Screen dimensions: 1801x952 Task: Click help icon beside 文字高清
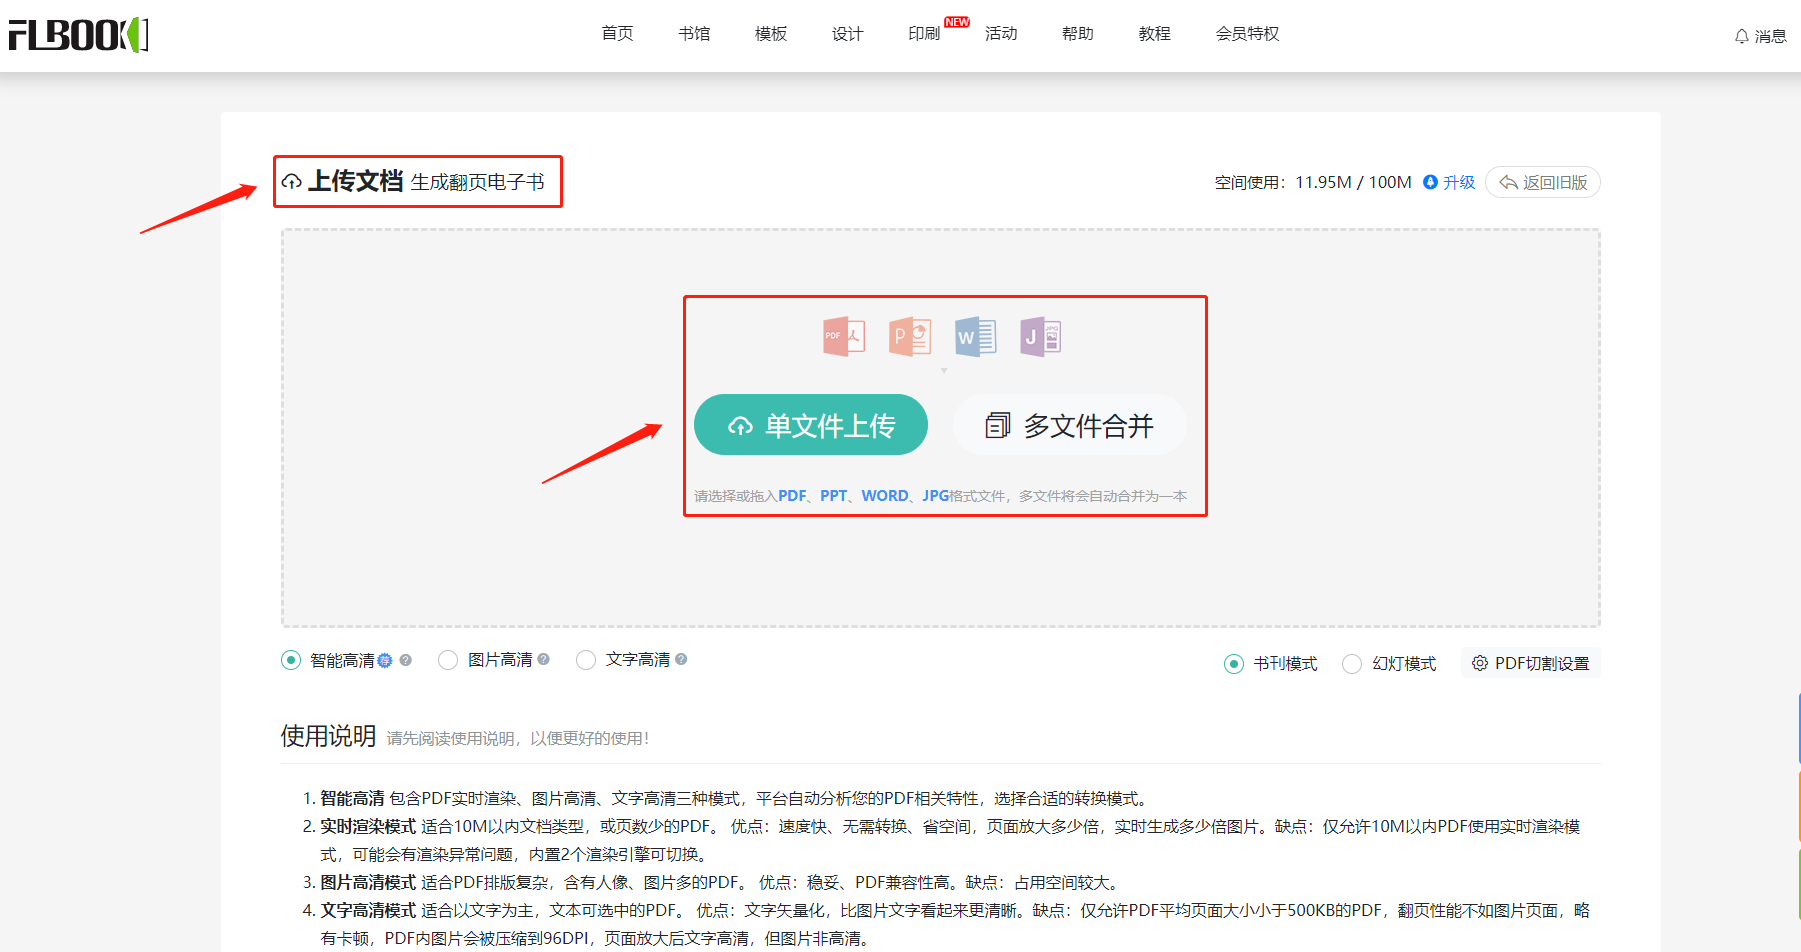(681, 659)
